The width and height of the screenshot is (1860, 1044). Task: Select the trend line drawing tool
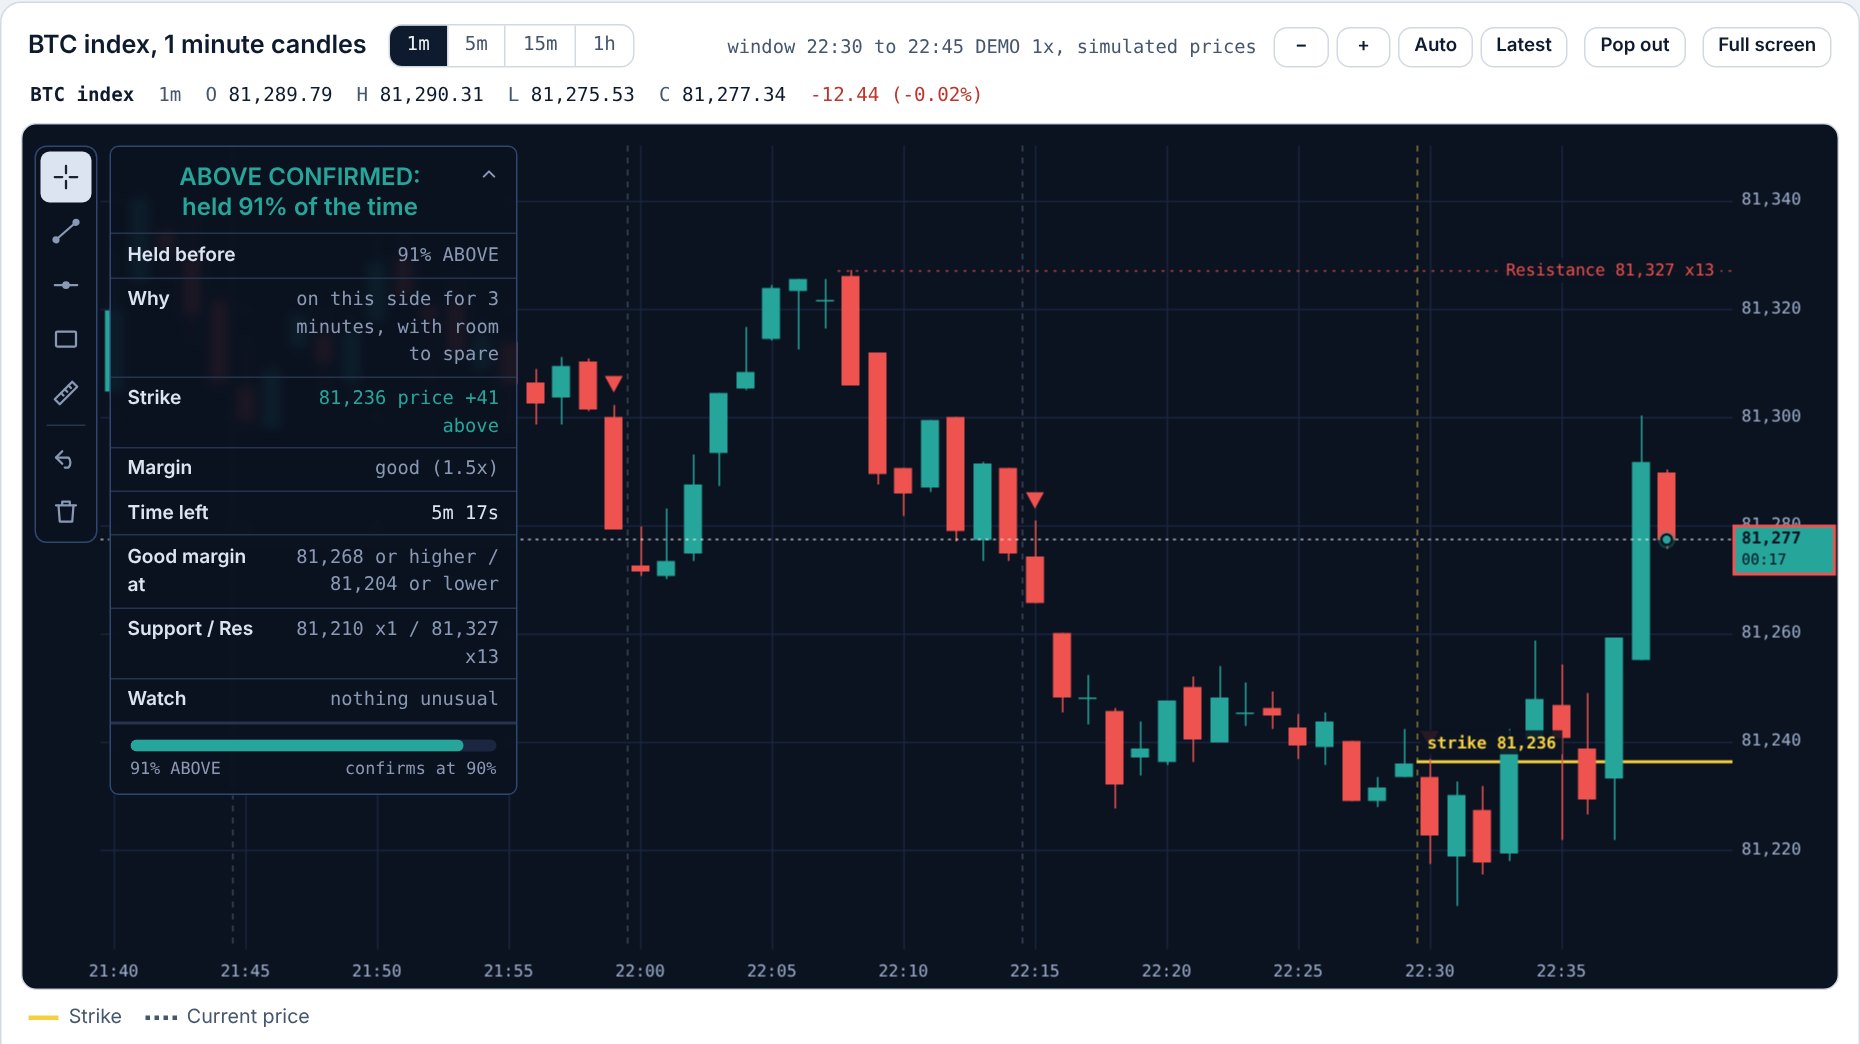pos(66,231)
